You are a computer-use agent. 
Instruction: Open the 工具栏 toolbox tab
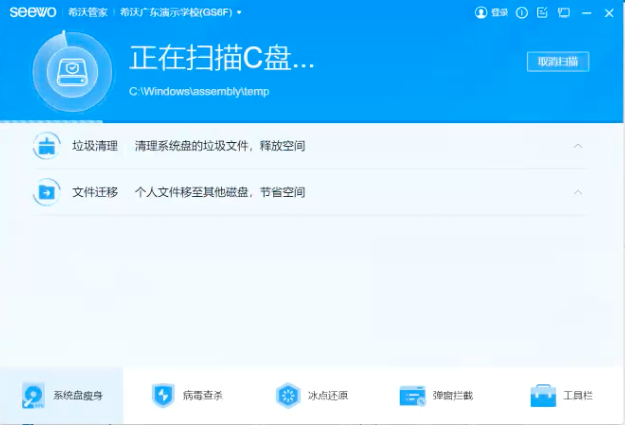(561, 395)
